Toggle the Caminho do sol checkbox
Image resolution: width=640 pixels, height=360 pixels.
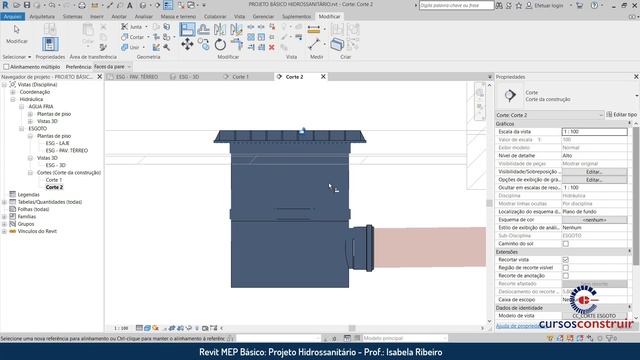566,244
